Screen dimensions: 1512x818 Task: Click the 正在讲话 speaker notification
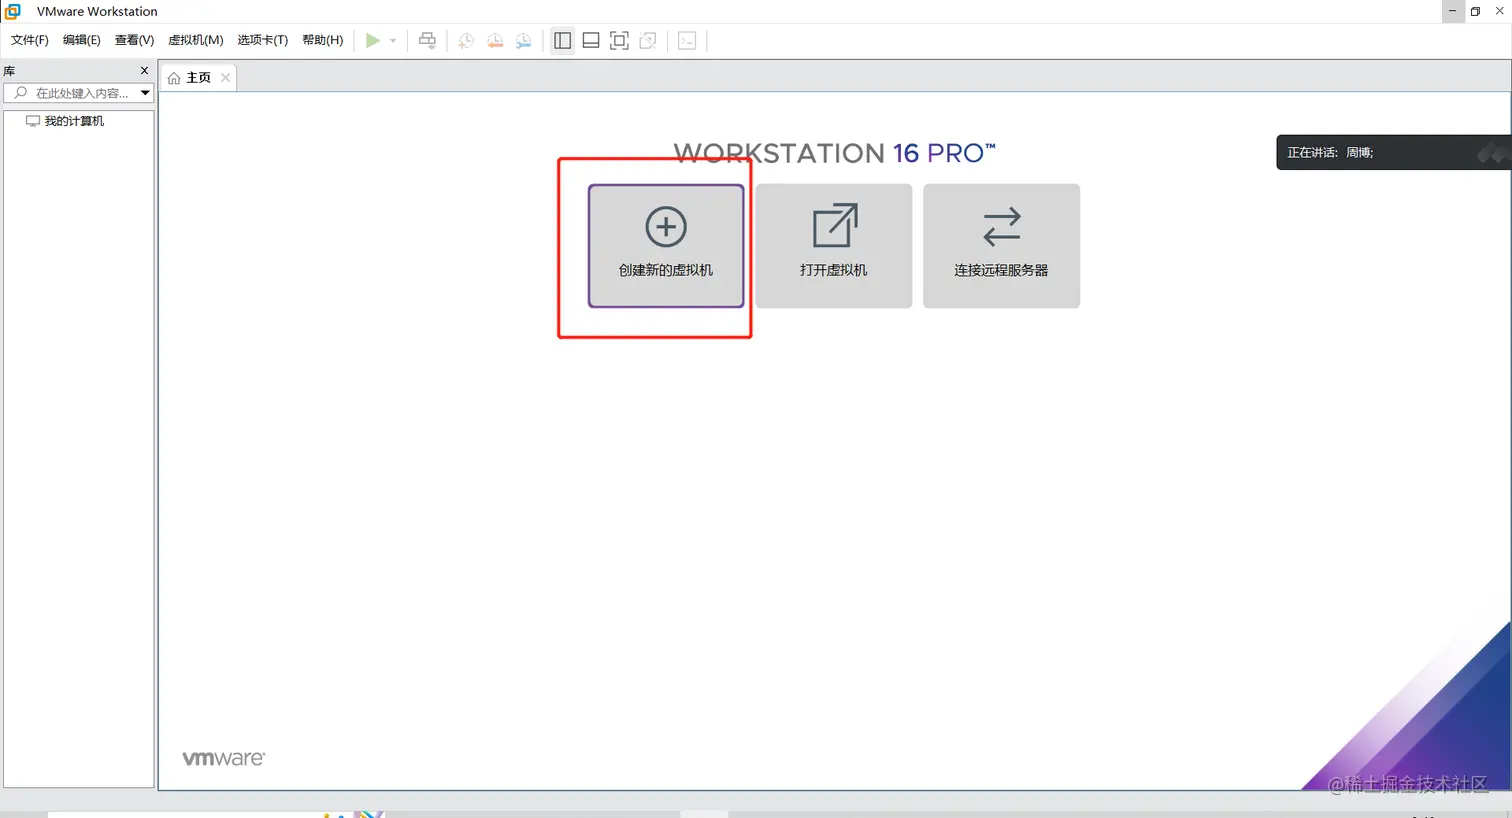coord(1393,152)
